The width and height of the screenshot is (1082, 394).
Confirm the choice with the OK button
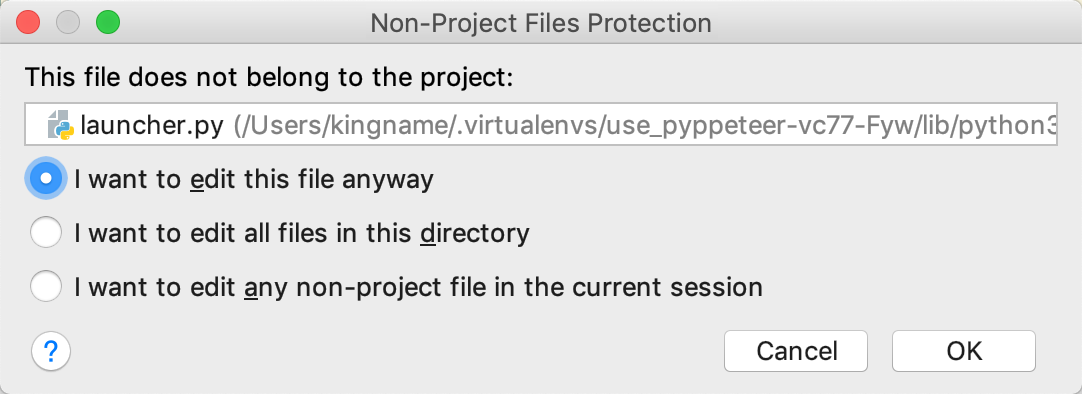[x=963, y=351]
